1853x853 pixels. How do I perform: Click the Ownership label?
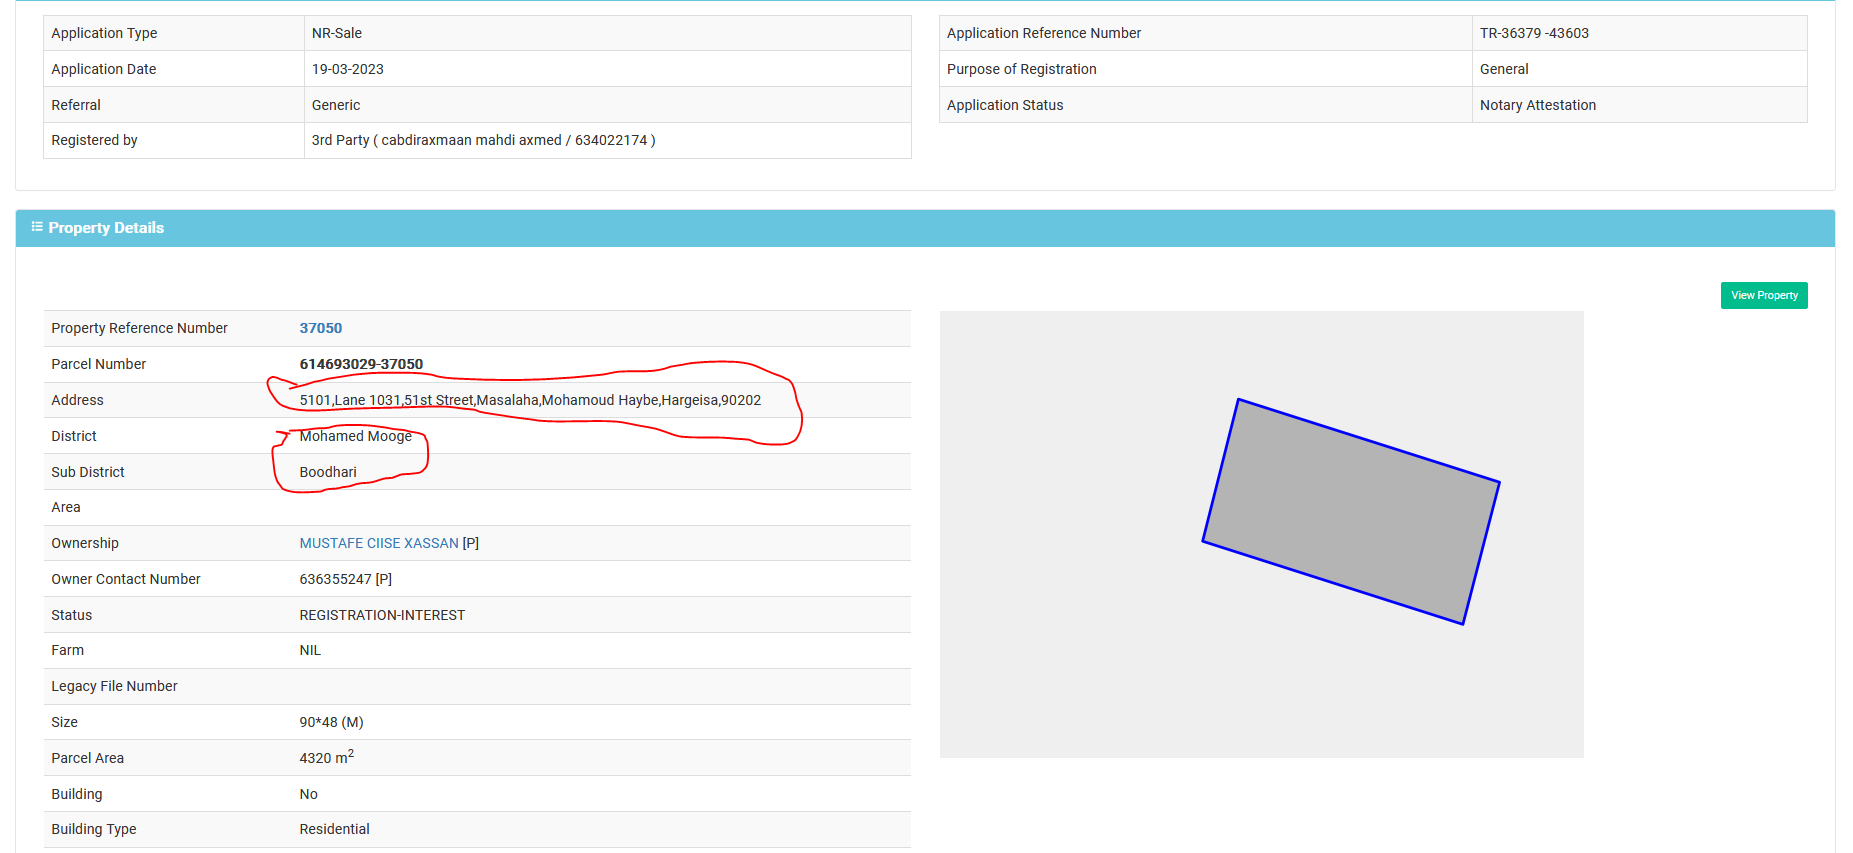(x=84, y=543)
